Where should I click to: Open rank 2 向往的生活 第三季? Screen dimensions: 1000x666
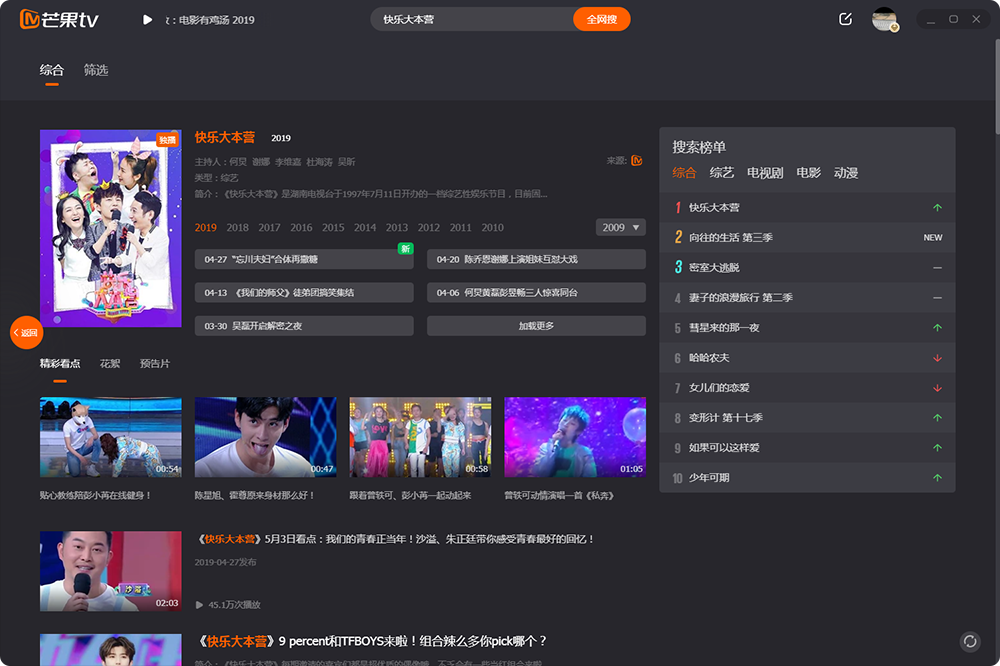pos(807,237)
